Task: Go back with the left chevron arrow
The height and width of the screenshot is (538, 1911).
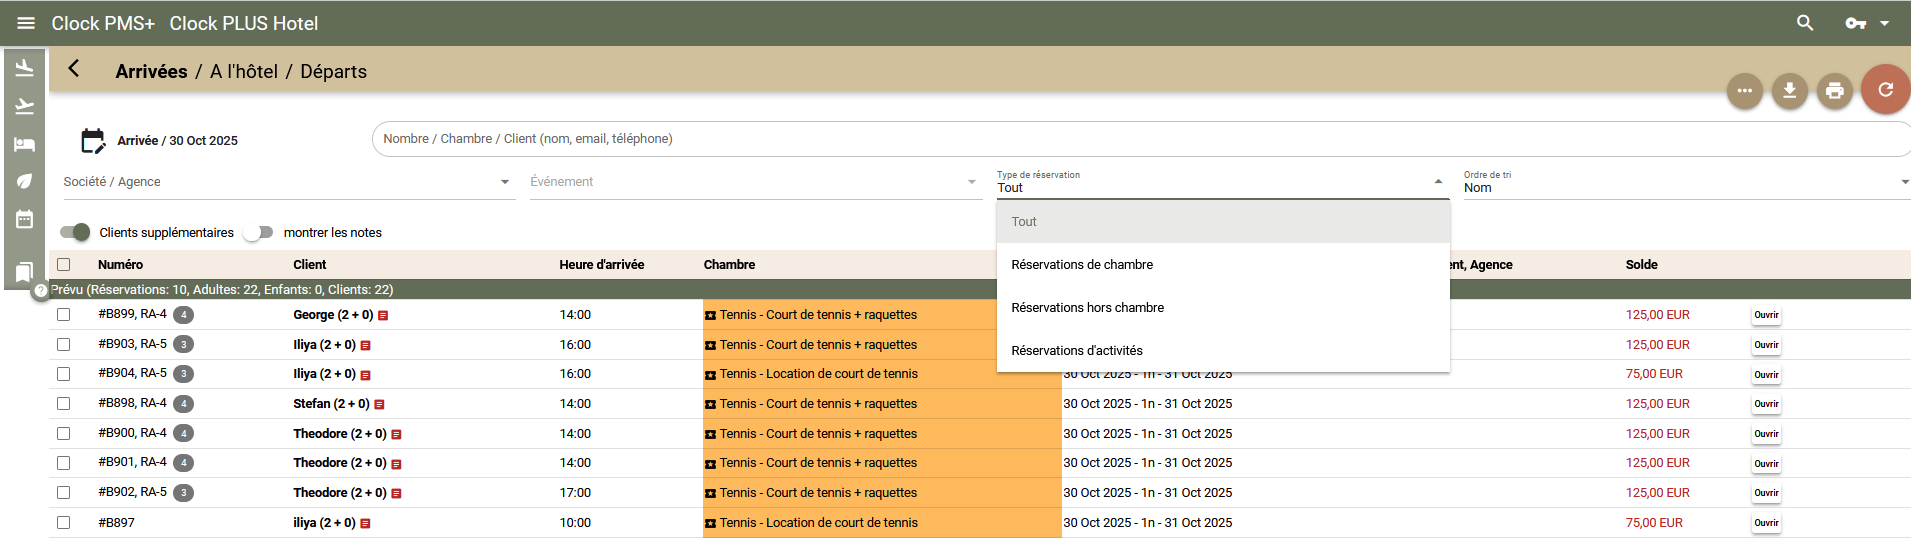Action: coord(73,69)
